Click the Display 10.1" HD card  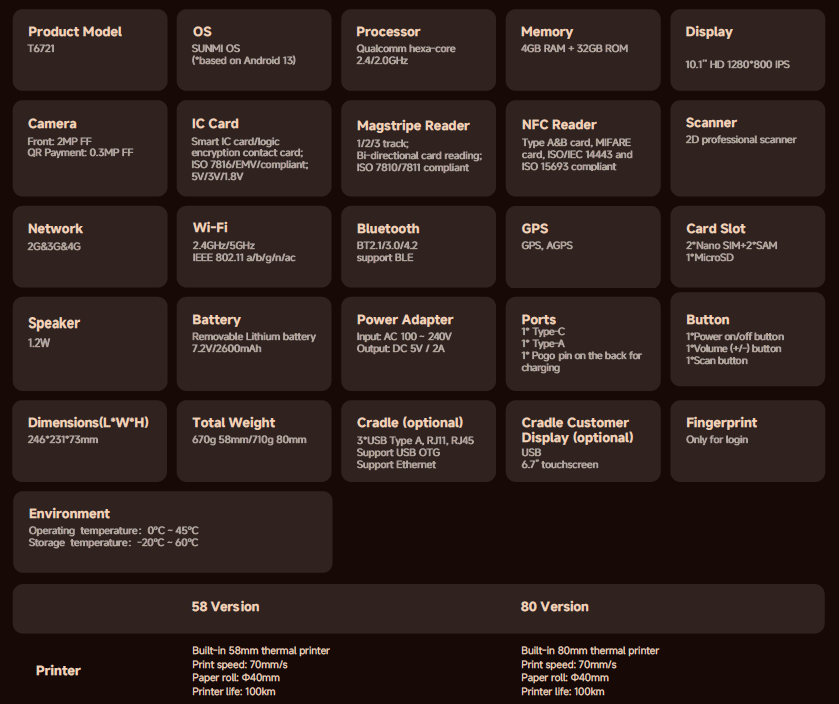(747, 50)
